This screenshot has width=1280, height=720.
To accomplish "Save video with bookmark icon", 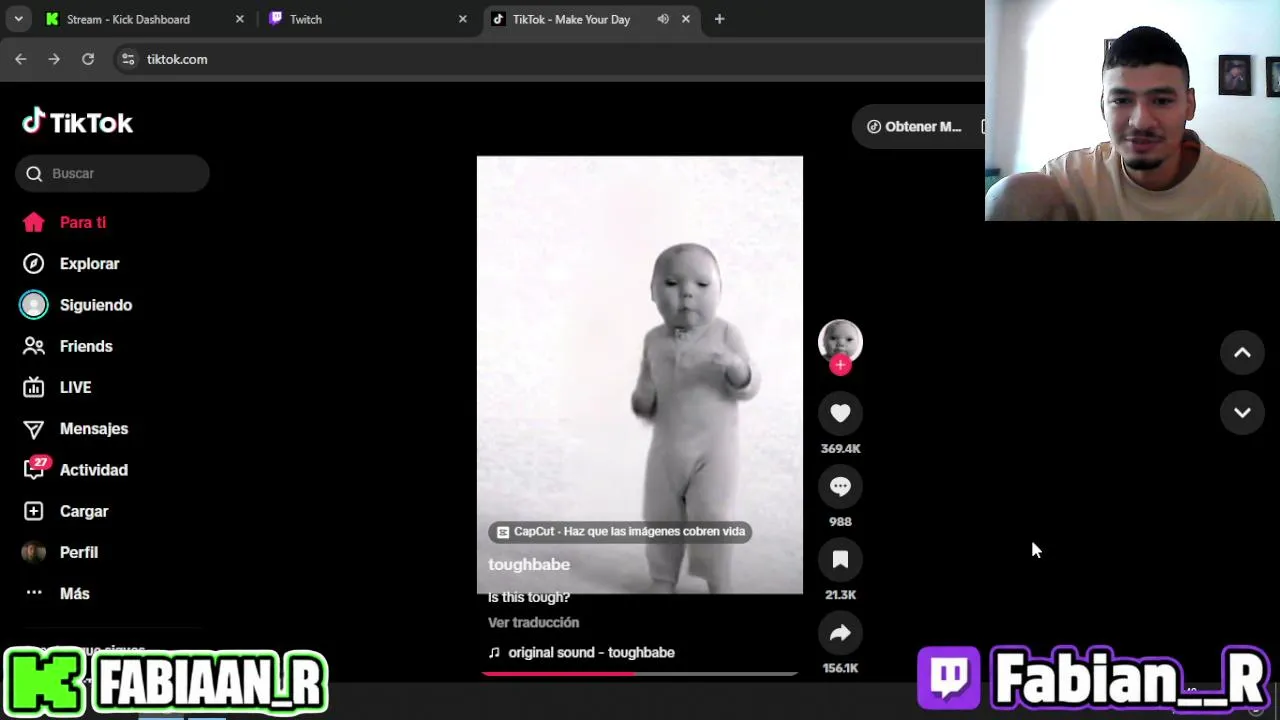I will [x=840, y=559].
